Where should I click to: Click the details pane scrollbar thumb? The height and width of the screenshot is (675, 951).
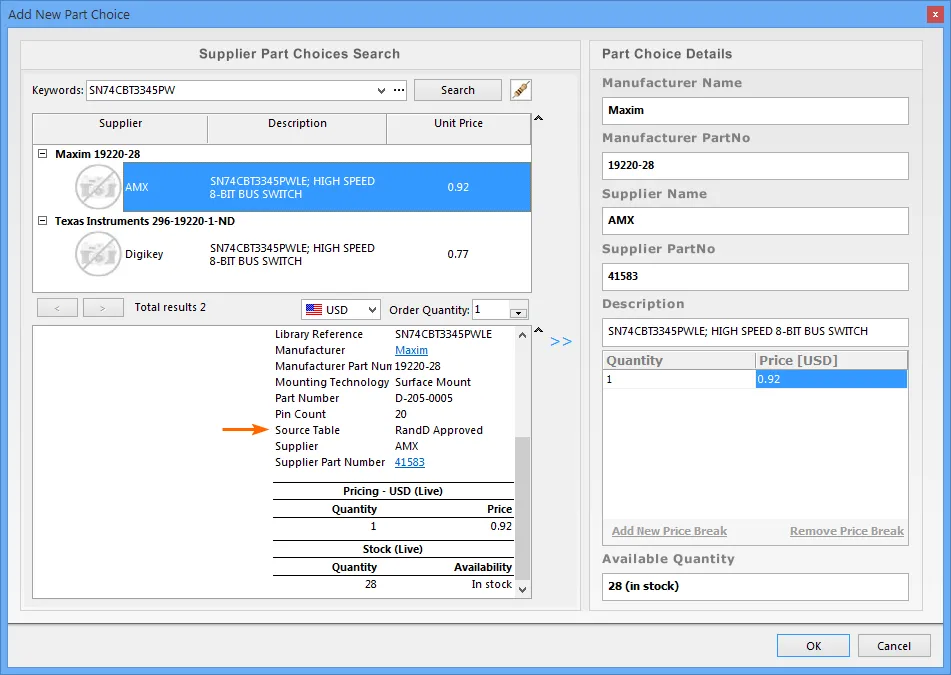(522, 508)
